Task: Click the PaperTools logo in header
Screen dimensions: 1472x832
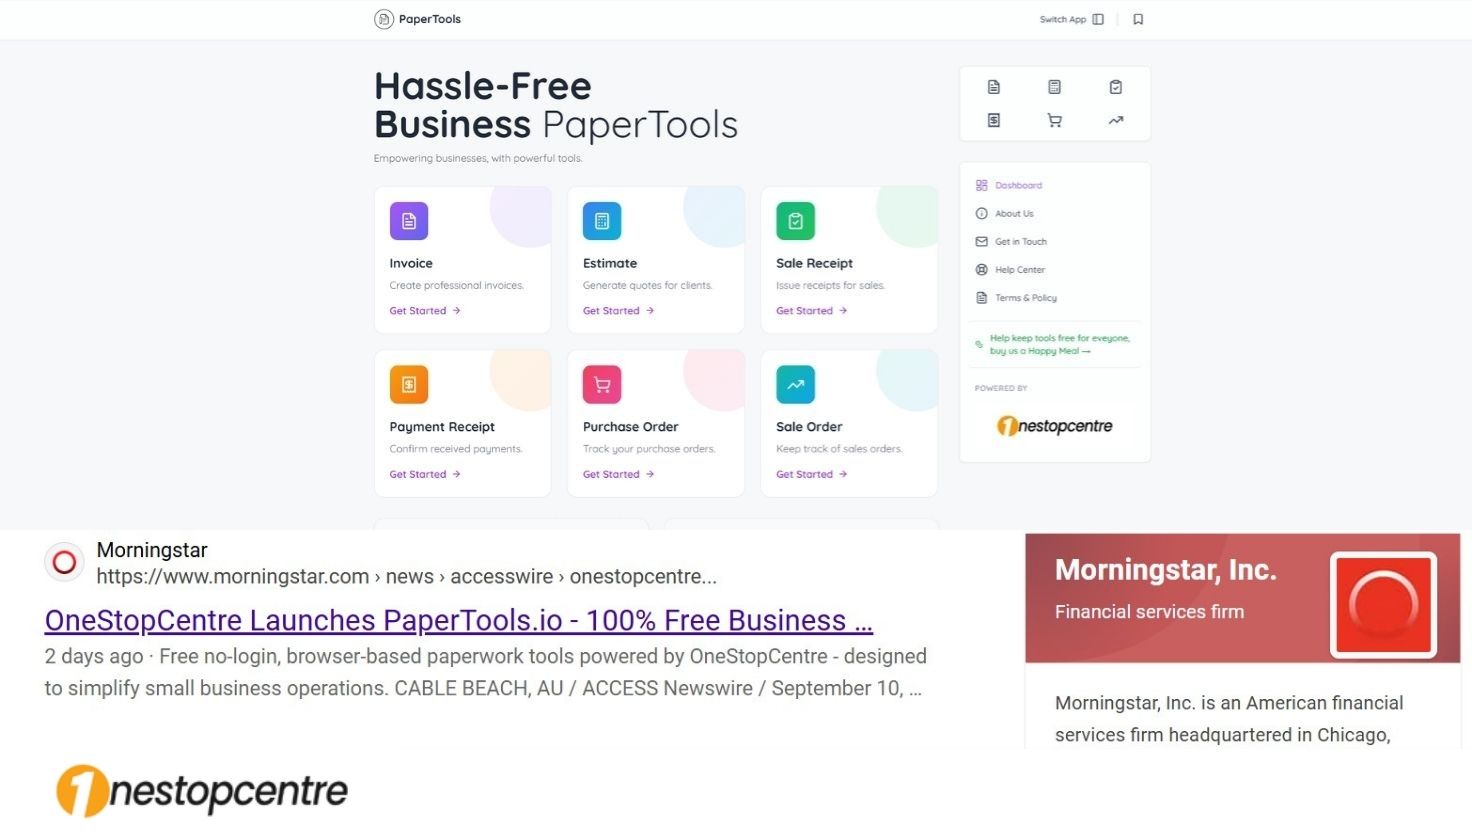Action: click(418, 19)
